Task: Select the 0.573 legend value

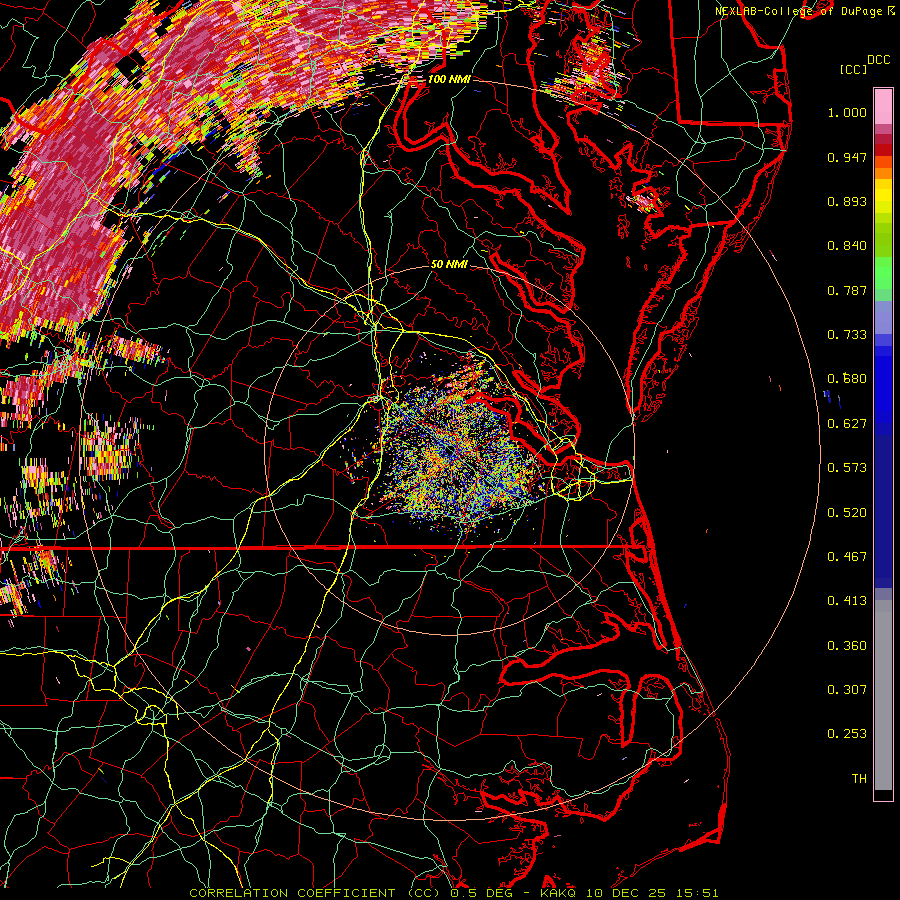Action: pyautogui.click(x=847, y=468)
